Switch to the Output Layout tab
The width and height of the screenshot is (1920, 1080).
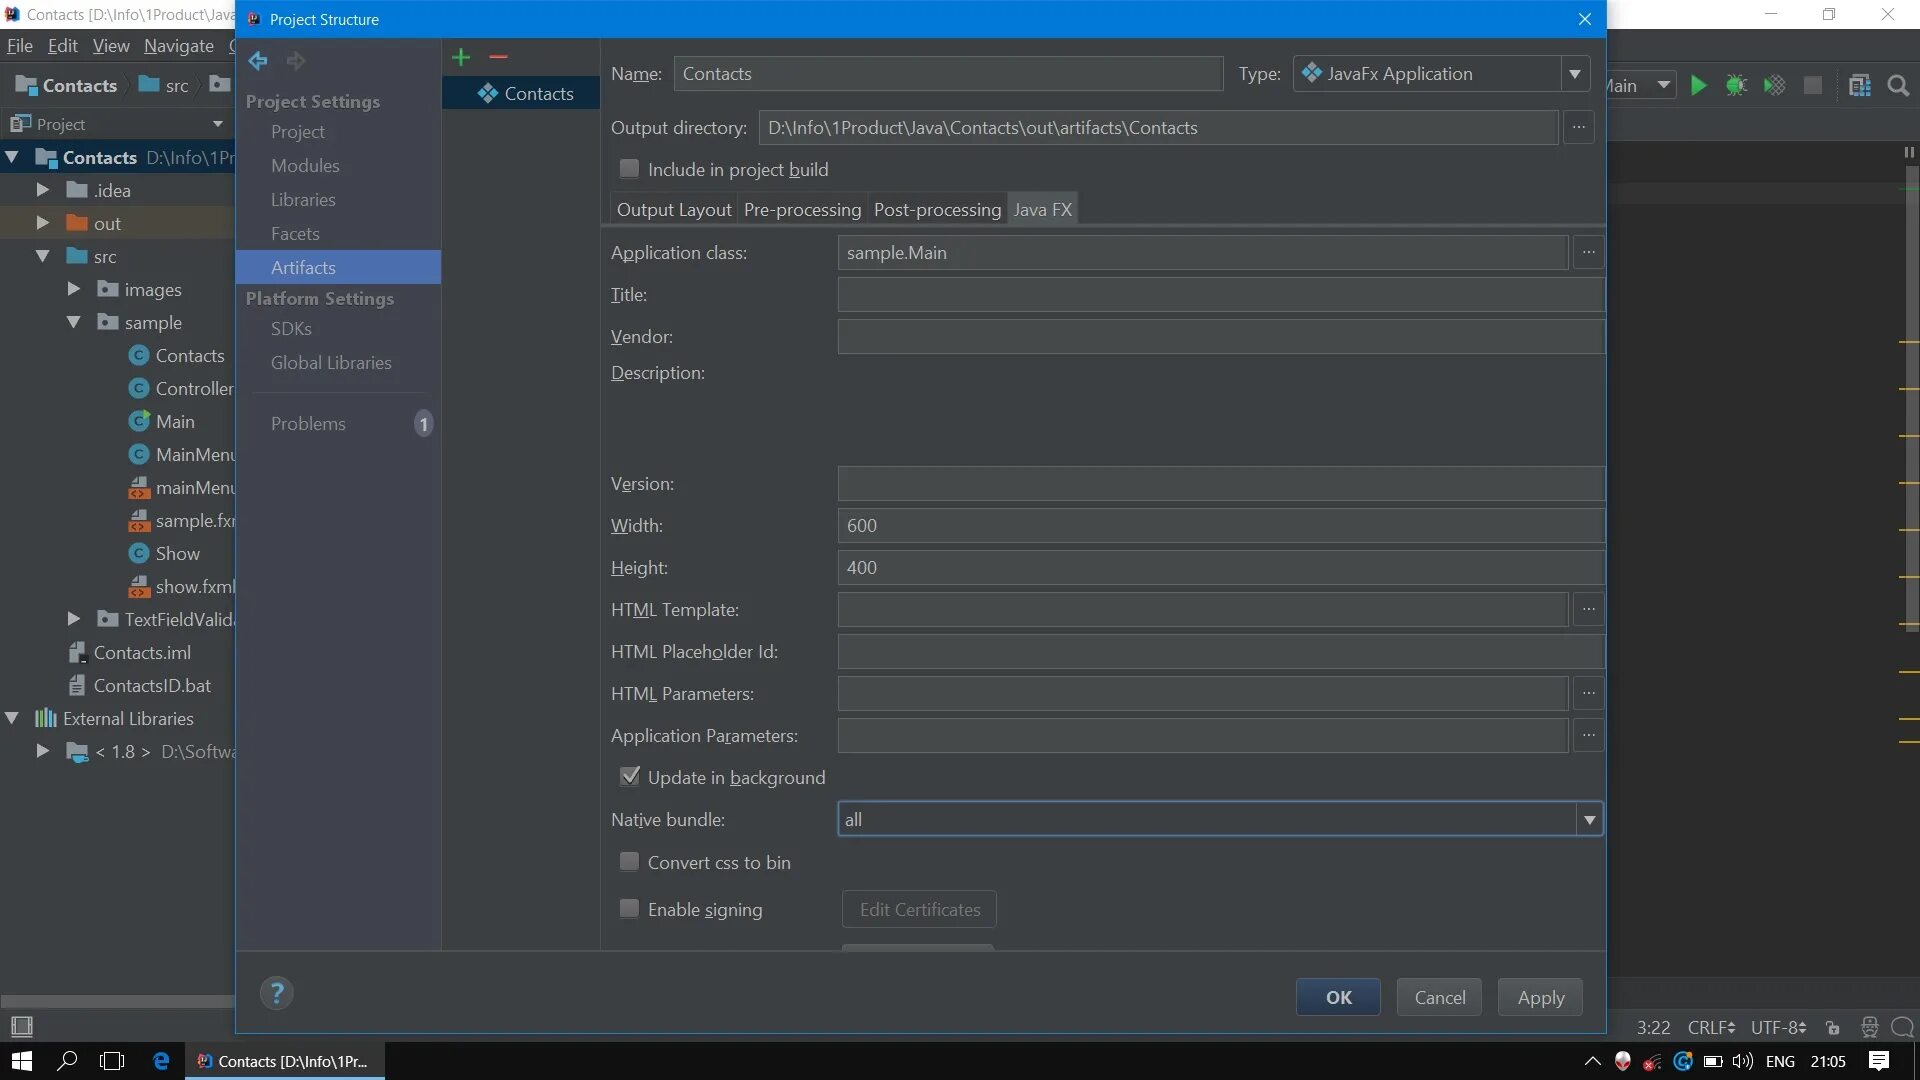(x=673, y=210)
